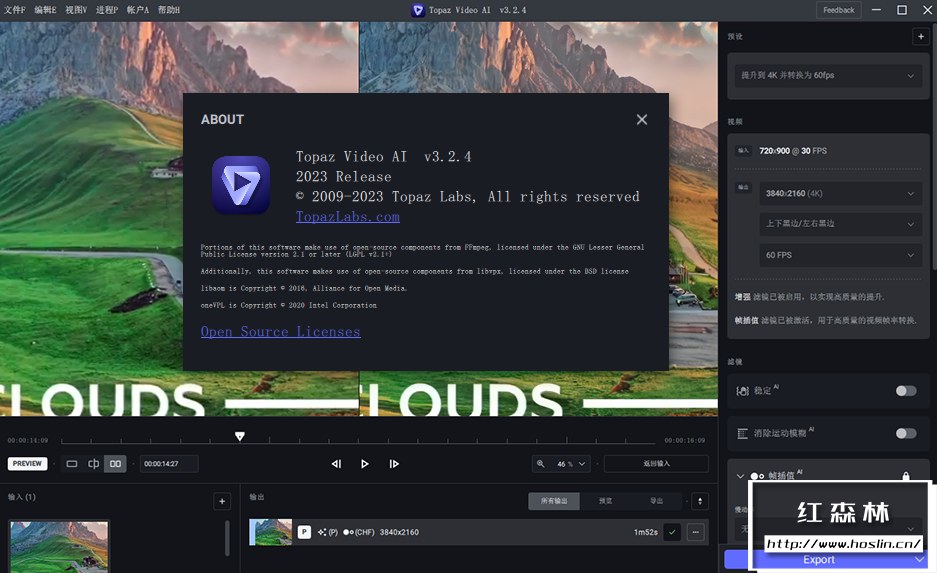This screenshot has width=937, height=573.
Task: Click the 消除运动模糊 filter icon
Action: coord(743,433)
